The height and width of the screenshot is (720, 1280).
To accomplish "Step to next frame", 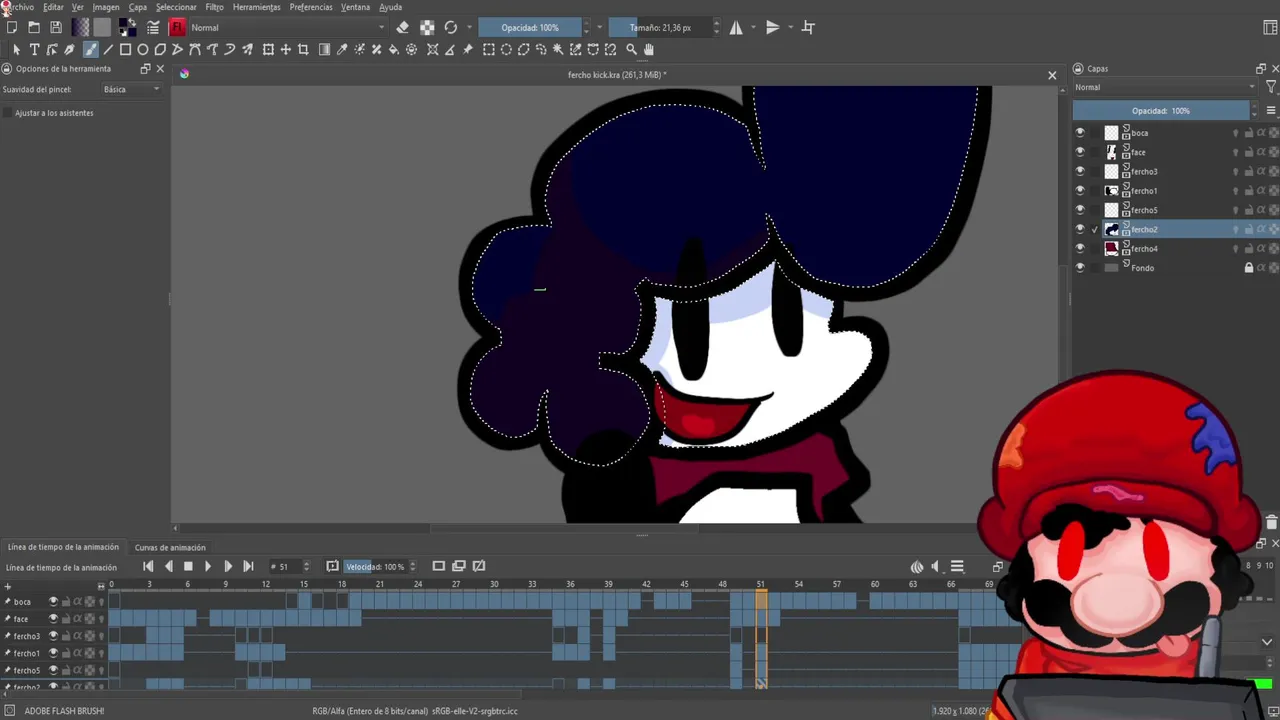I will 228,566.
